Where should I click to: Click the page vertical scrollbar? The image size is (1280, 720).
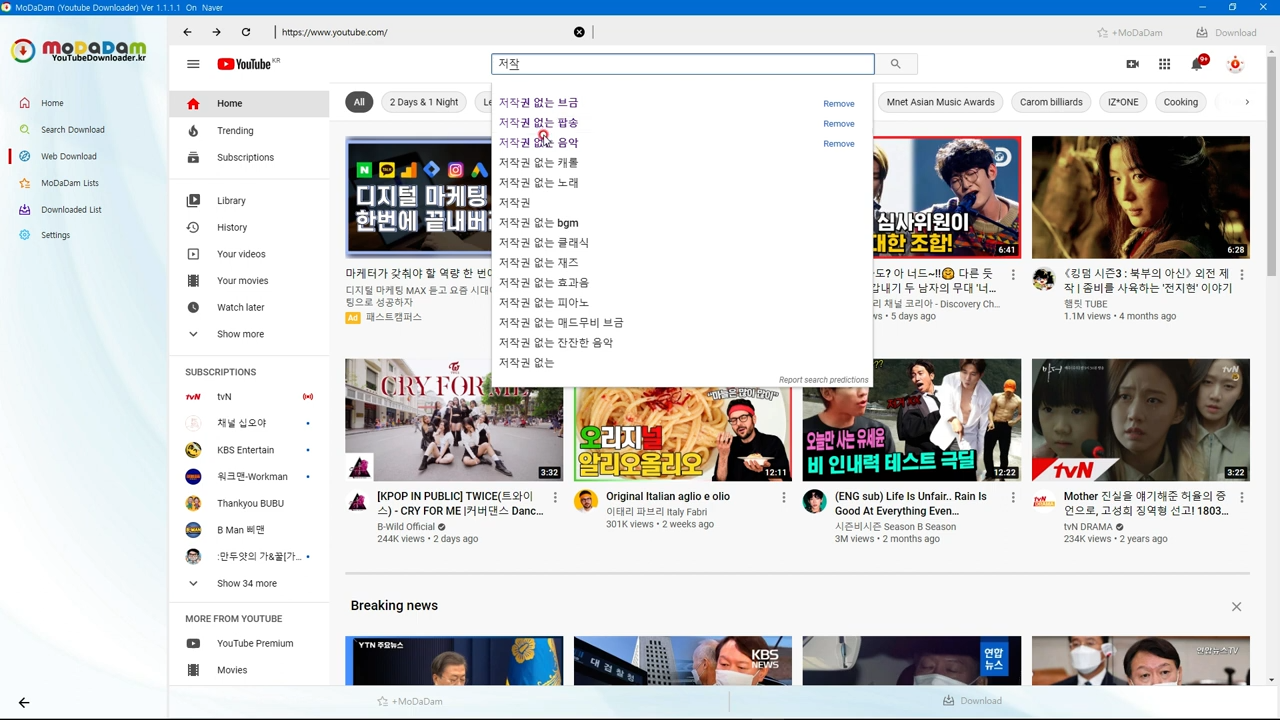[1272, 165]
